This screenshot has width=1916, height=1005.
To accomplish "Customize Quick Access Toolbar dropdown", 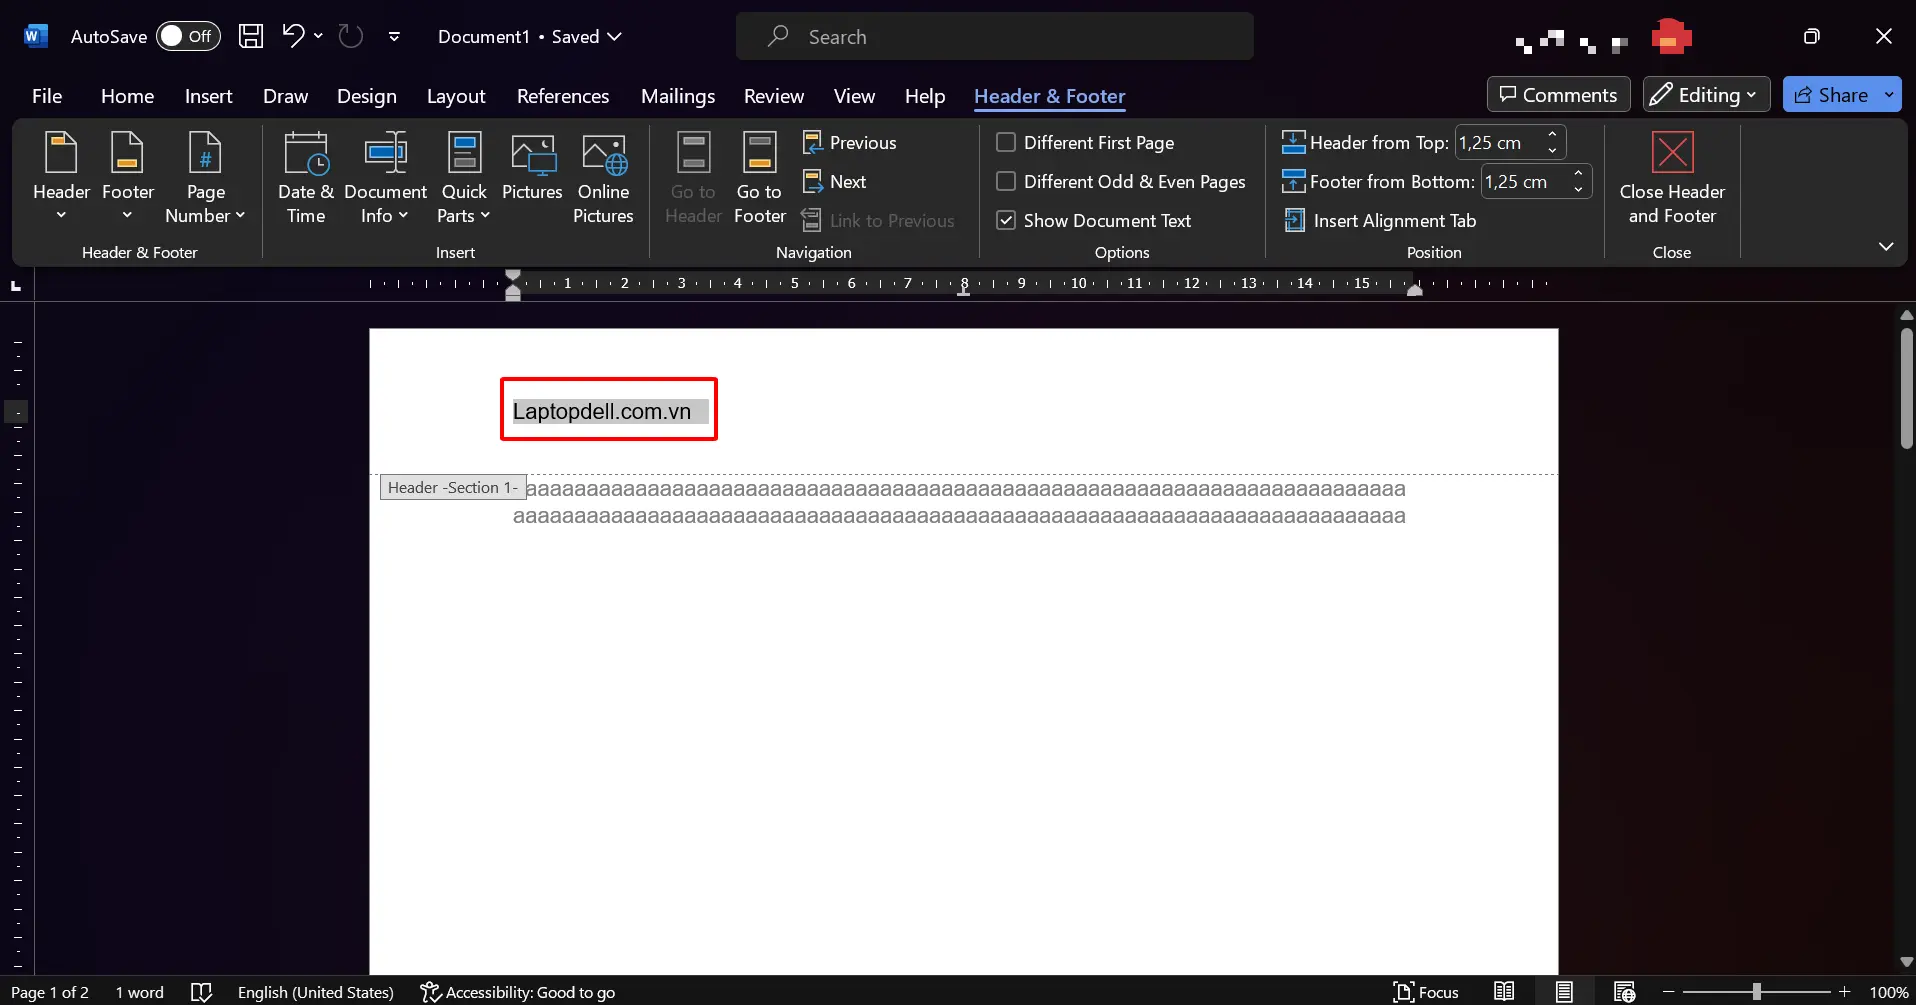I will click(x=395, y=37).
